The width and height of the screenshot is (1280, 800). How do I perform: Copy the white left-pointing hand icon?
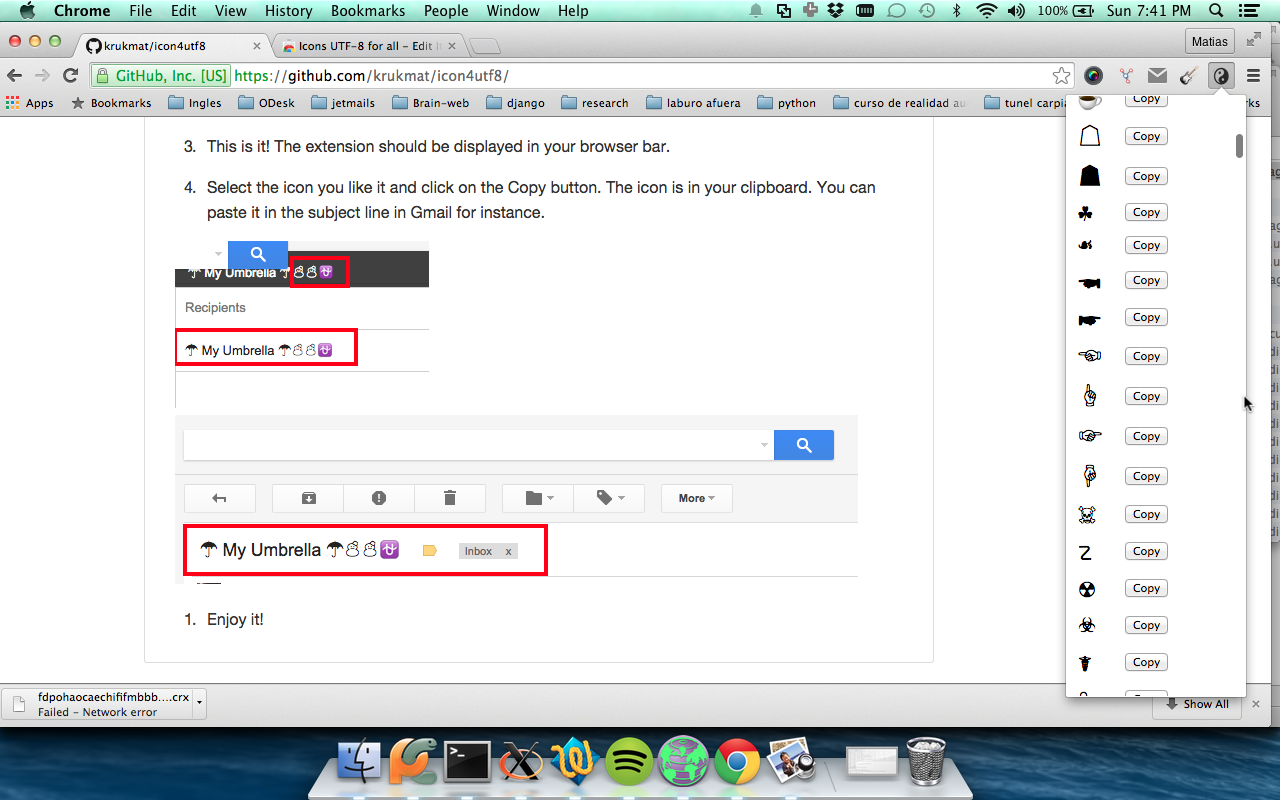pyautogui.click(x=1146, y=356)
